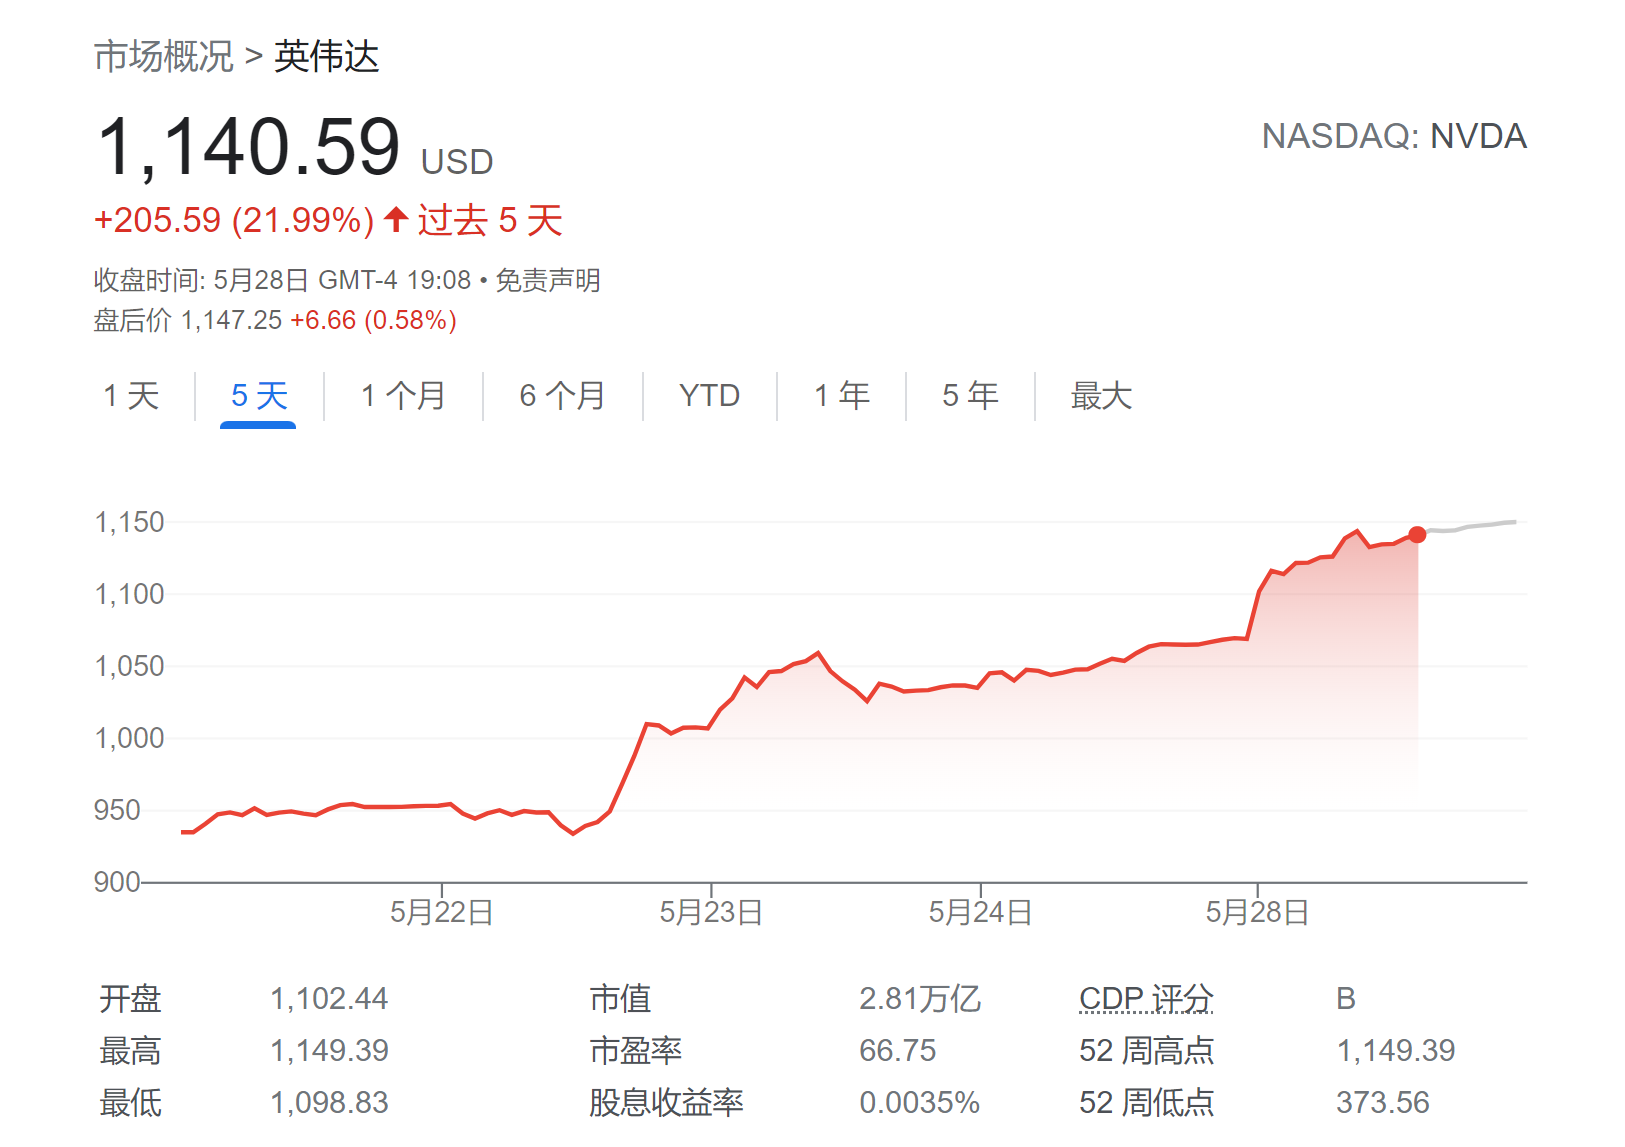
Task: Switch to the 6 个月 range tab
Action: tap(562, 396)
